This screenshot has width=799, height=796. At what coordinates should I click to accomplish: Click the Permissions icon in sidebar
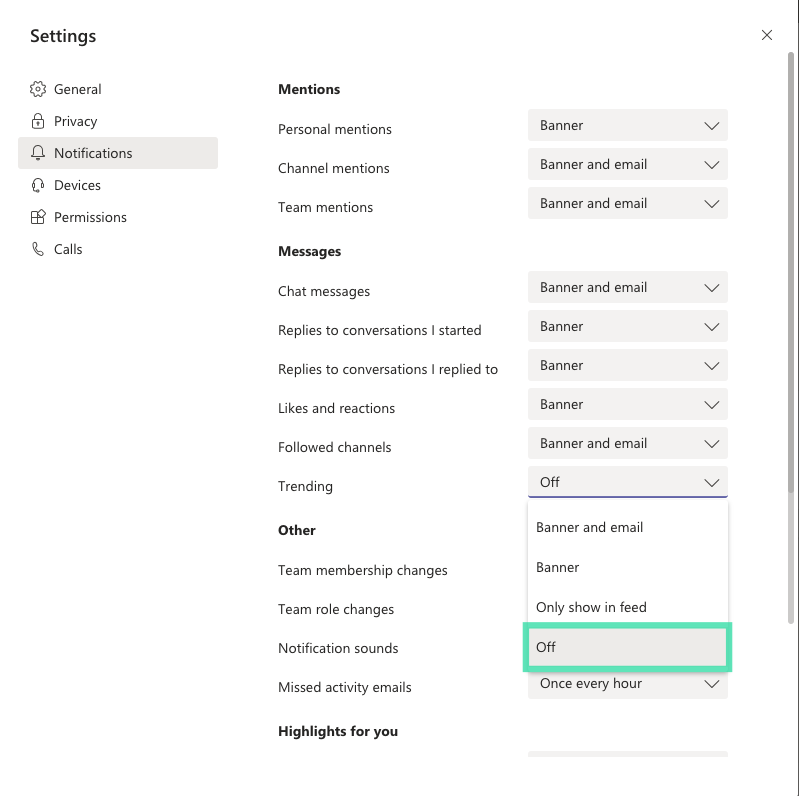(38, 217)
